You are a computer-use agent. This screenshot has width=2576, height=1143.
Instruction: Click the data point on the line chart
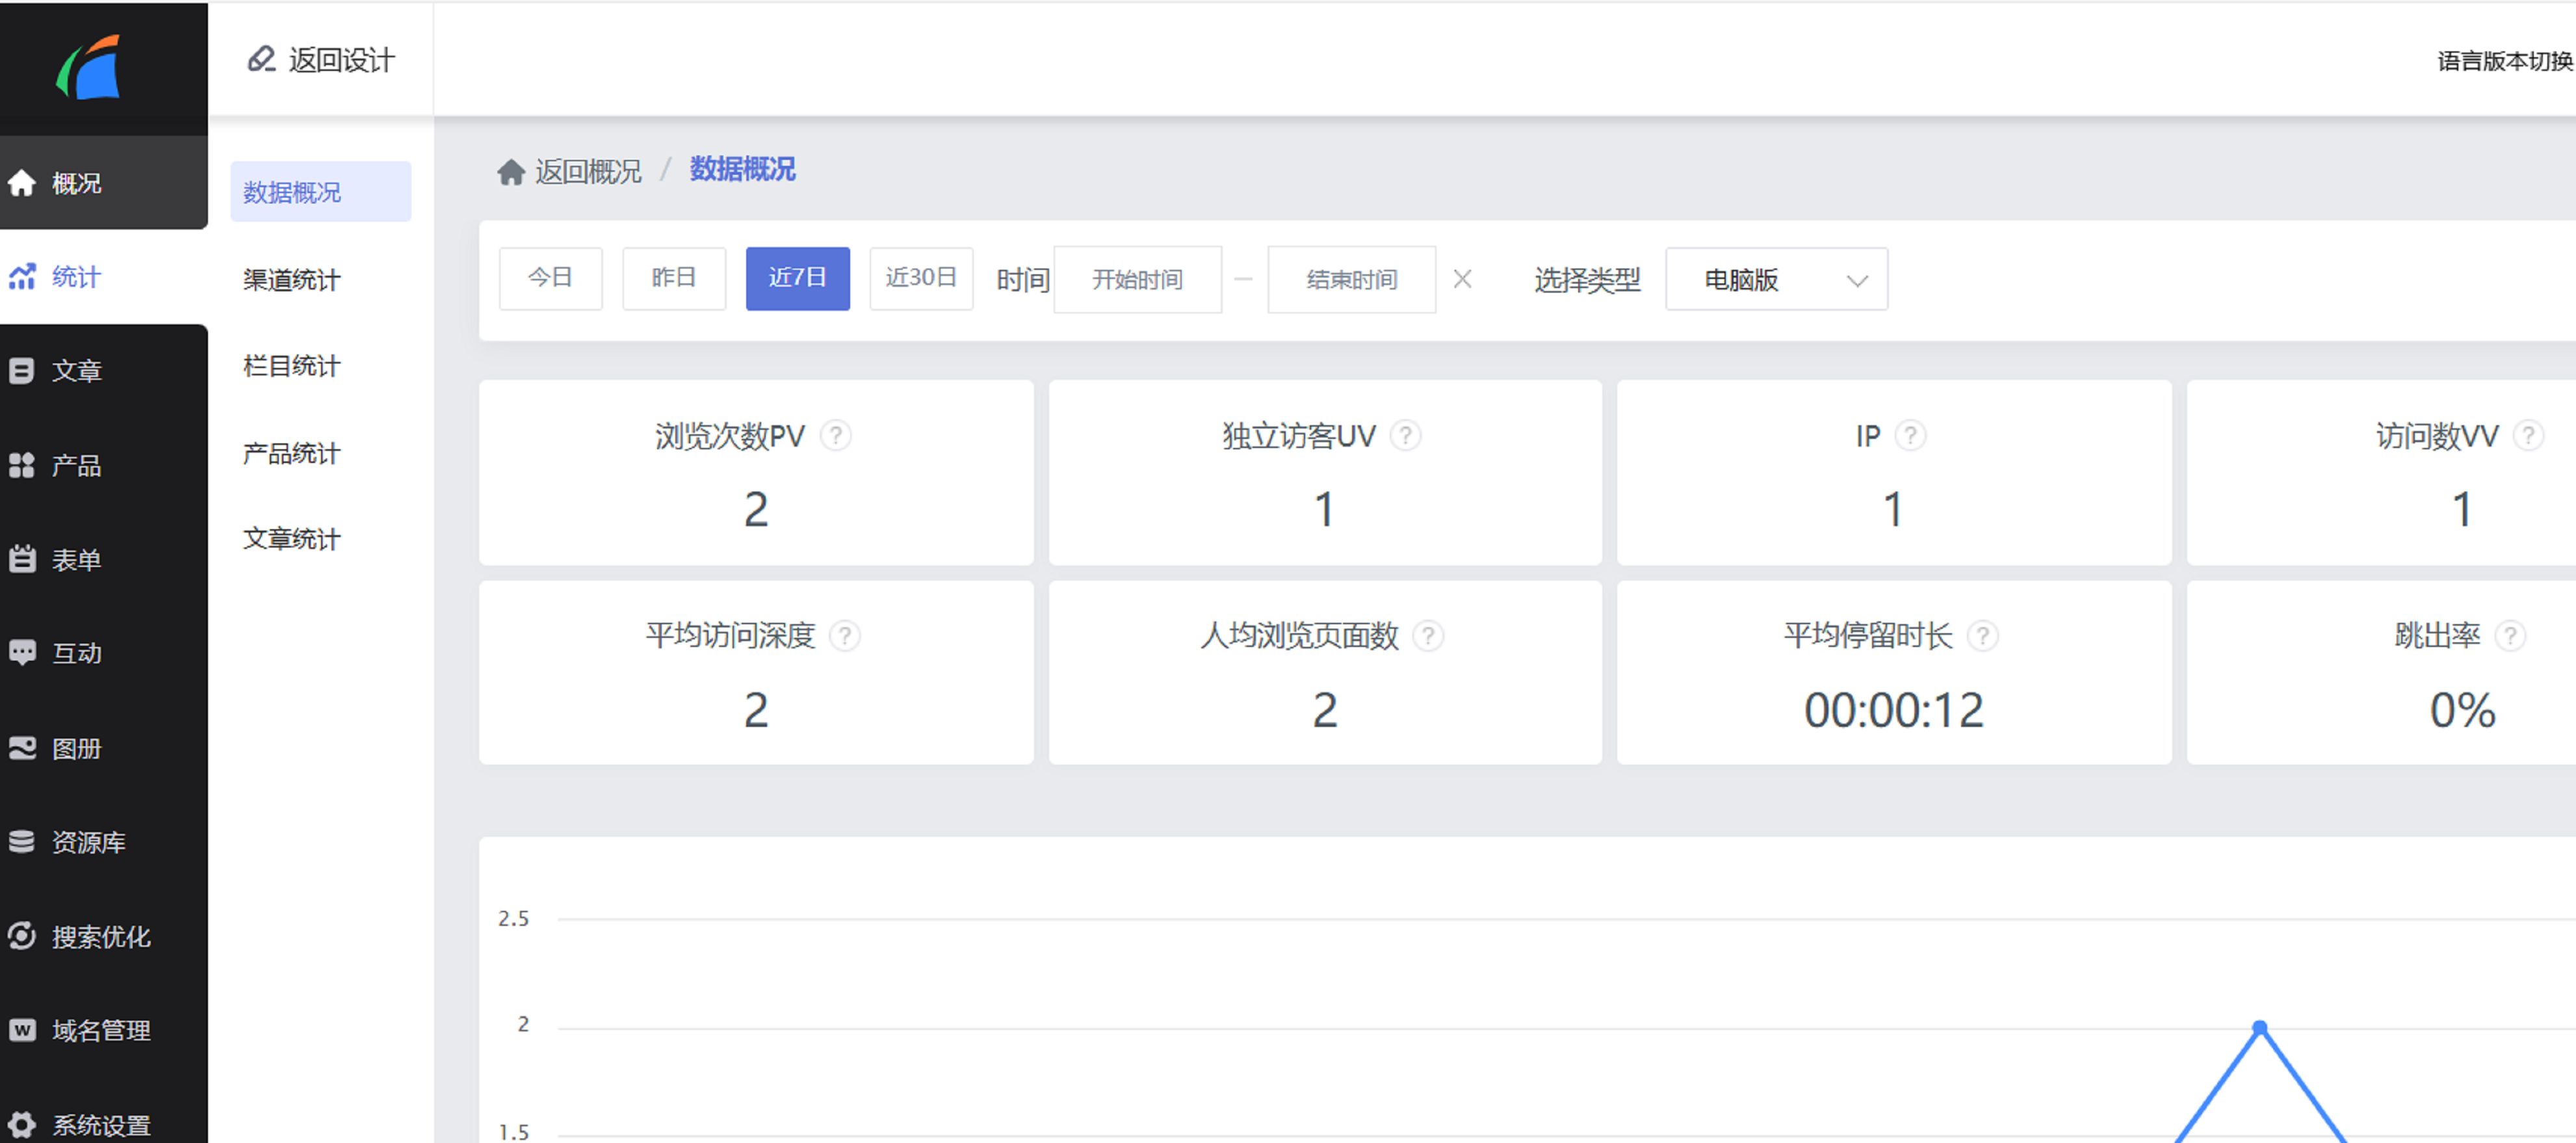coord(2259,1027)
